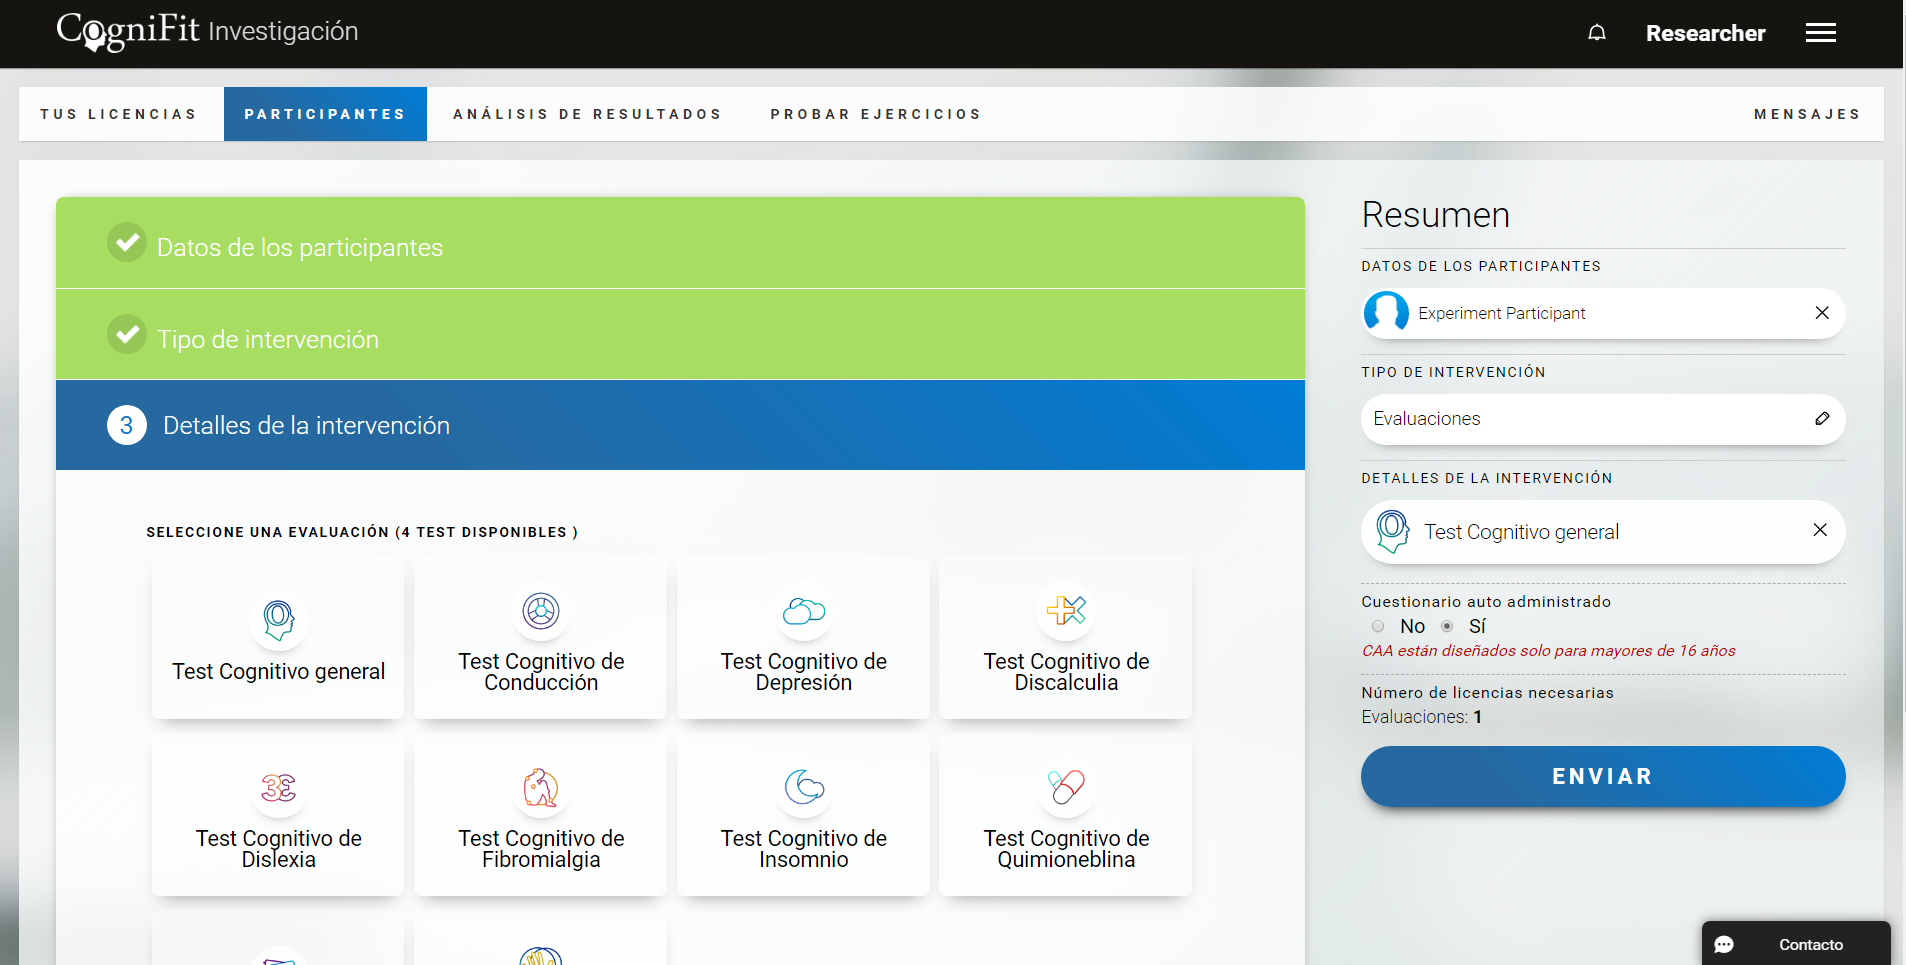Click the green check beside Datos de los participantes

coord(127,242)
